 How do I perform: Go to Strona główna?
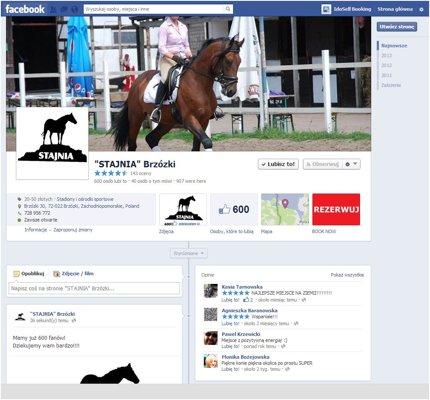[395, 9]
